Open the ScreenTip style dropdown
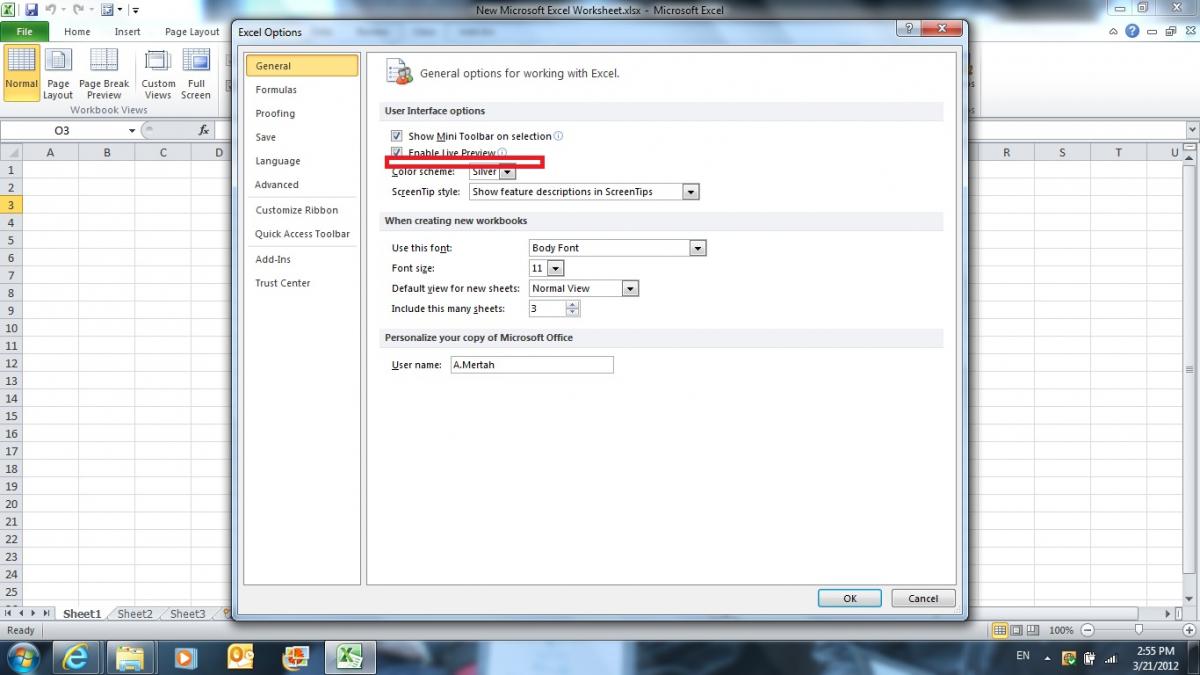The image size is (1200, 675). (691, 192)
